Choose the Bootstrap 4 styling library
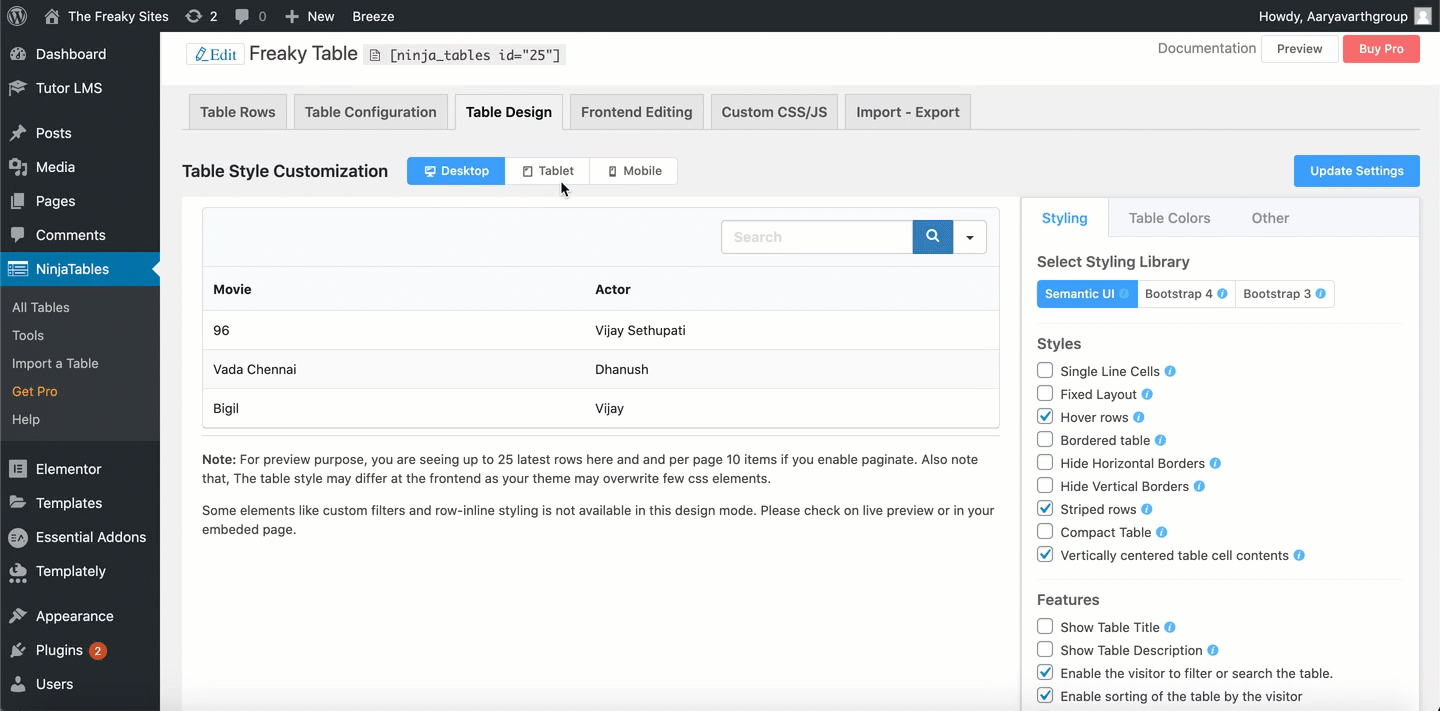This screenshot has width=1440, height=711. [1186, 294]
